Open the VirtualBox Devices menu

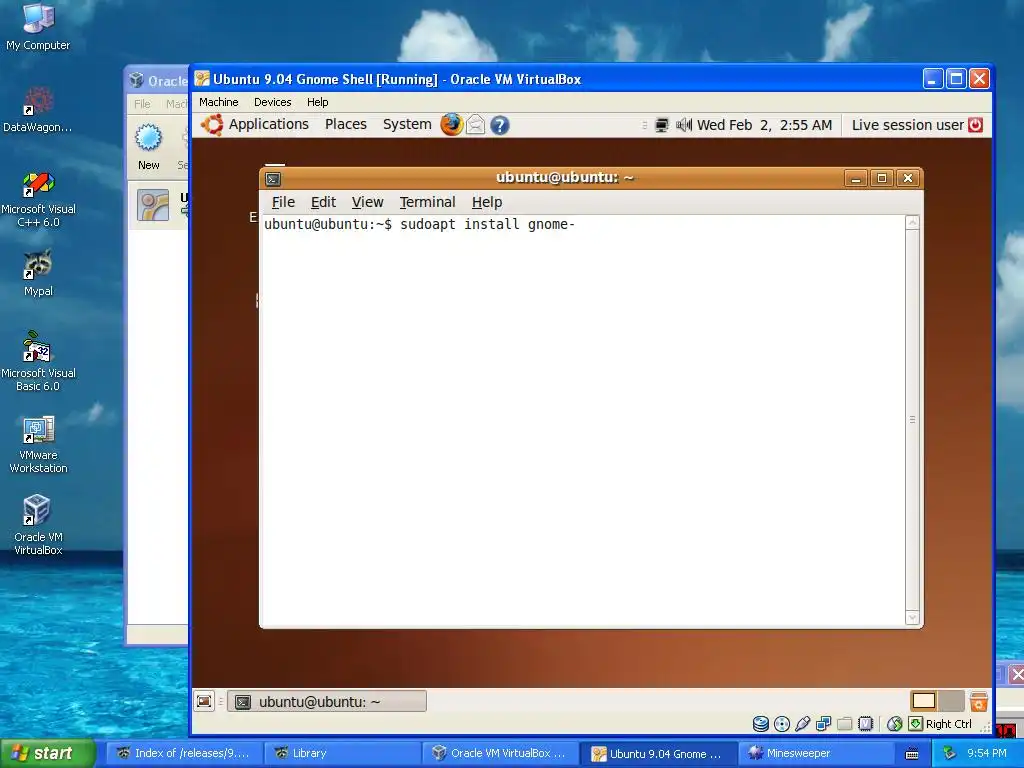(x=272, y=102)
